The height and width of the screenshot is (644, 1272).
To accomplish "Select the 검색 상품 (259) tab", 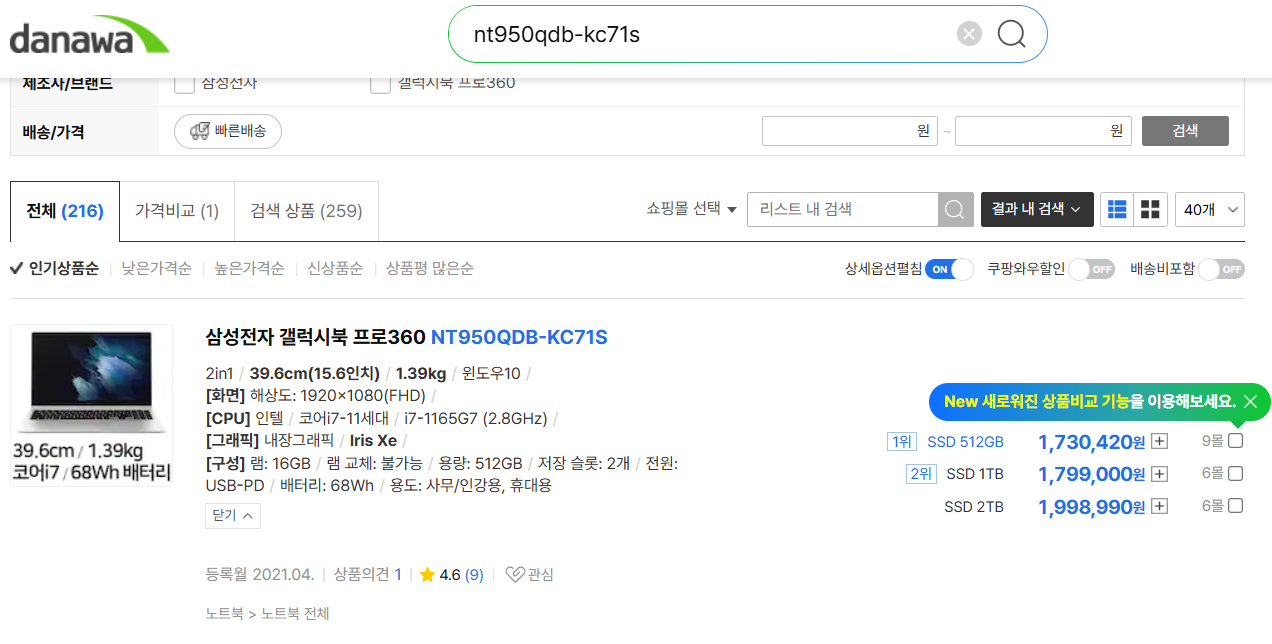I will click(307, 211).
